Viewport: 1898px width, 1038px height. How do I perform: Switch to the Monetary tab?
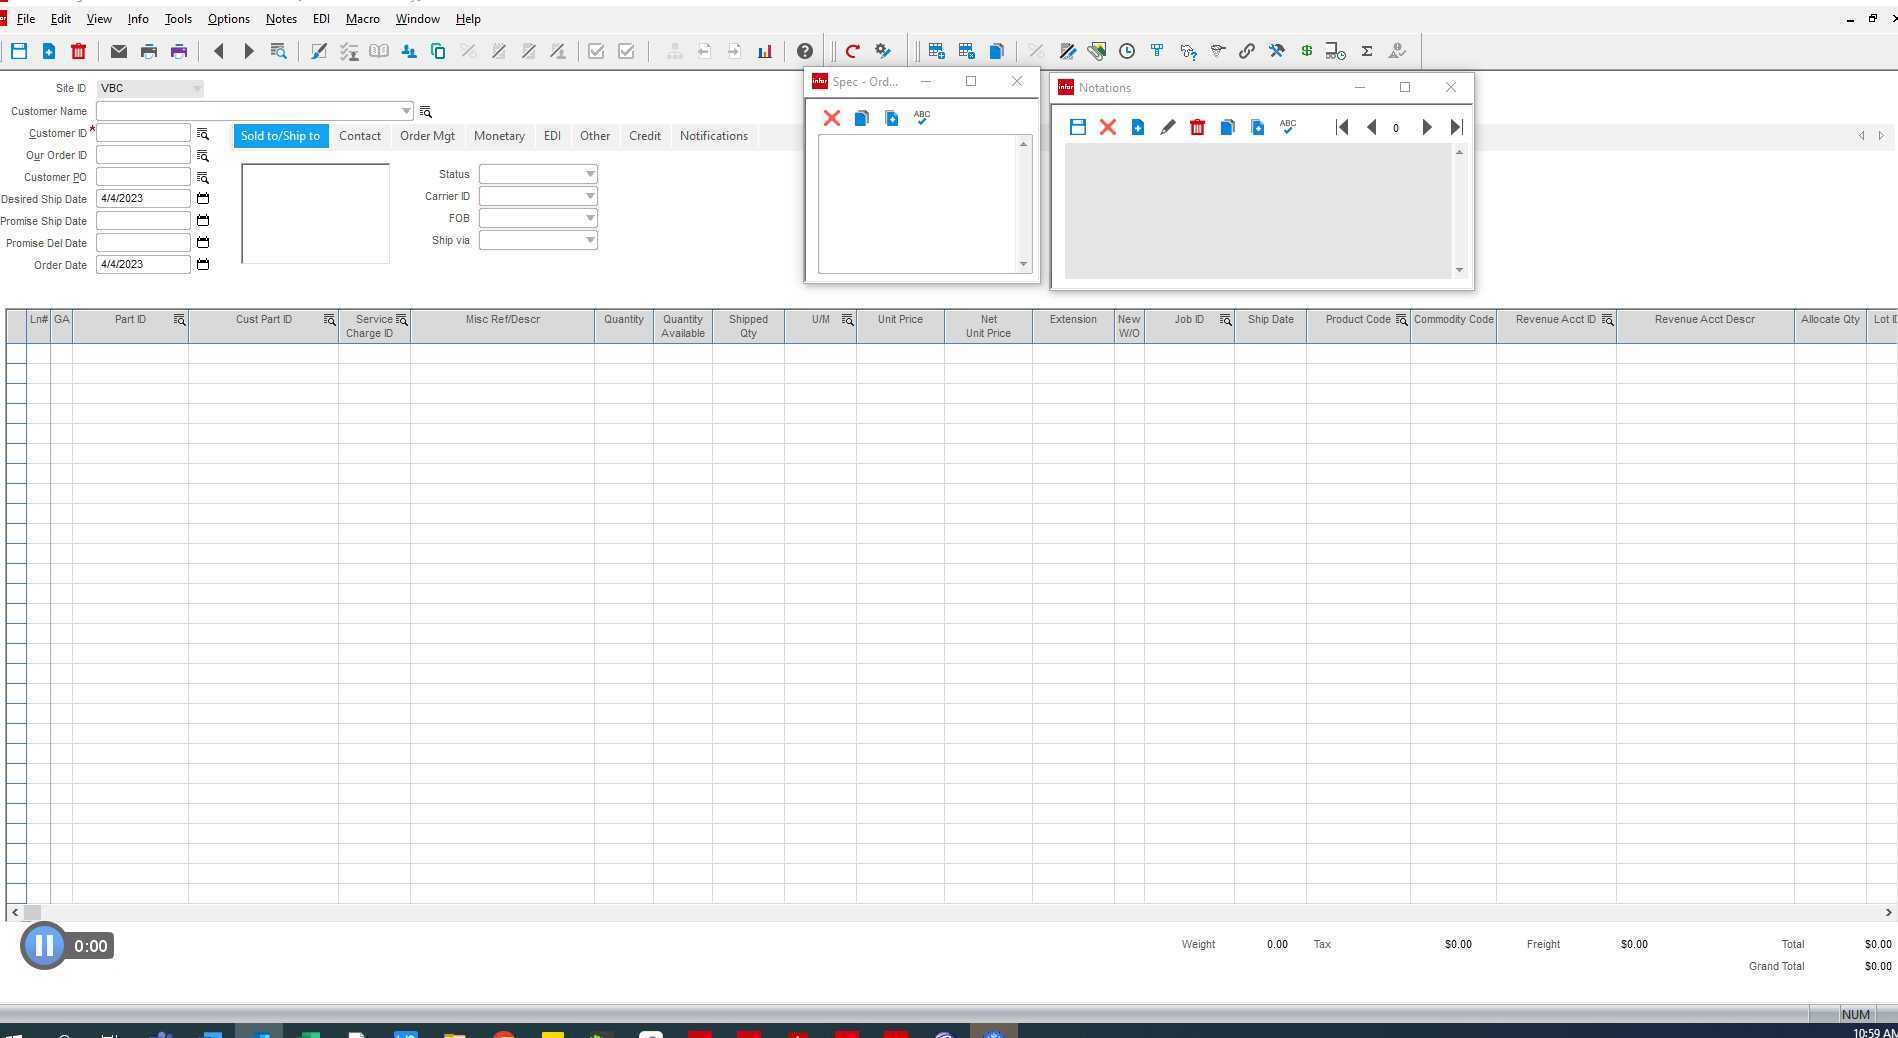[x=499, y=136]
